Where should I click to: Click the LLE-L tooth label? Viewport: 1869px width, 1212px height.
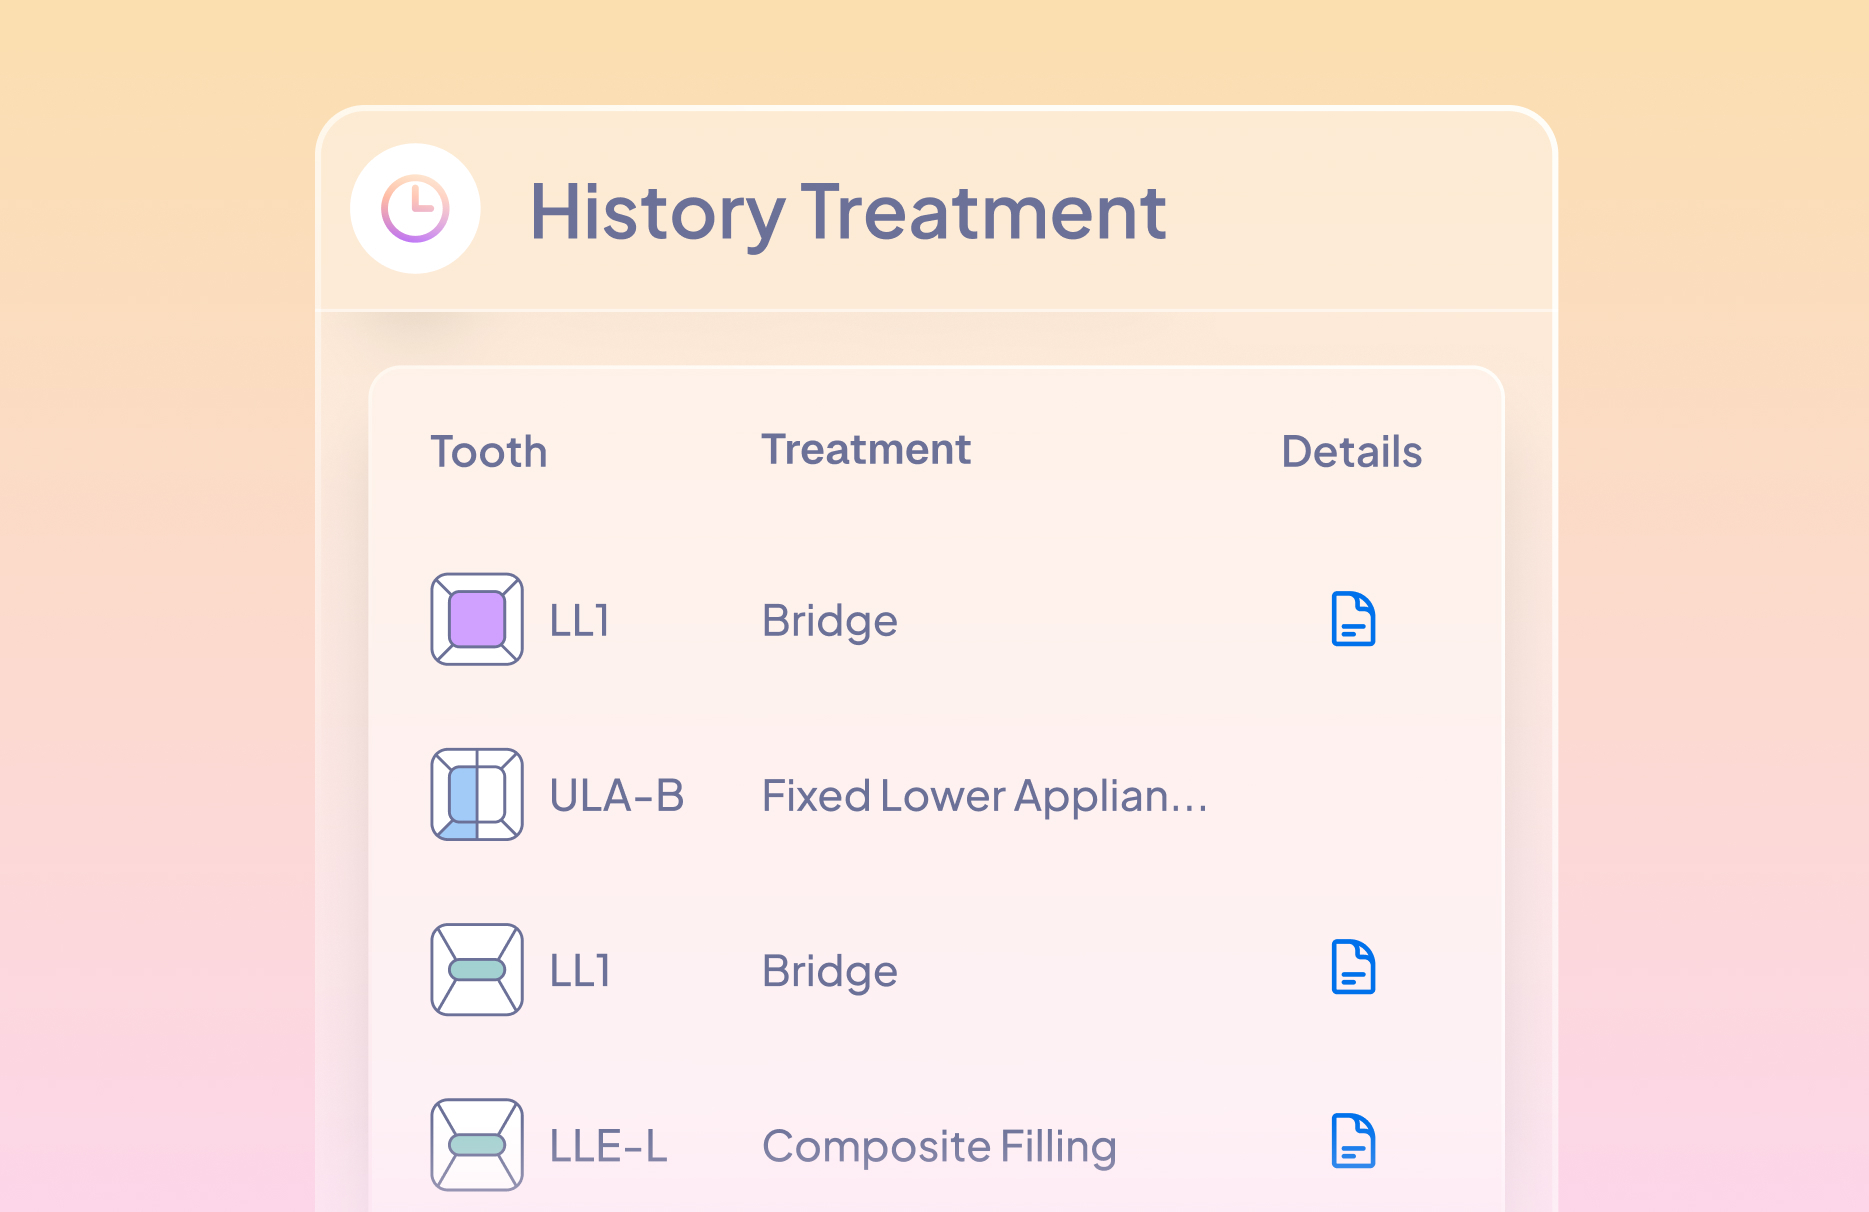click(608, 1146)
